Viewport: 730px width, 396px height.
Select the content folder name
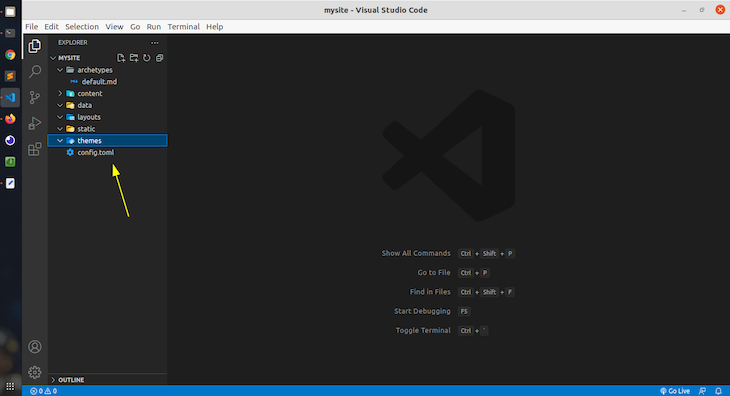[x=90, y=94]
